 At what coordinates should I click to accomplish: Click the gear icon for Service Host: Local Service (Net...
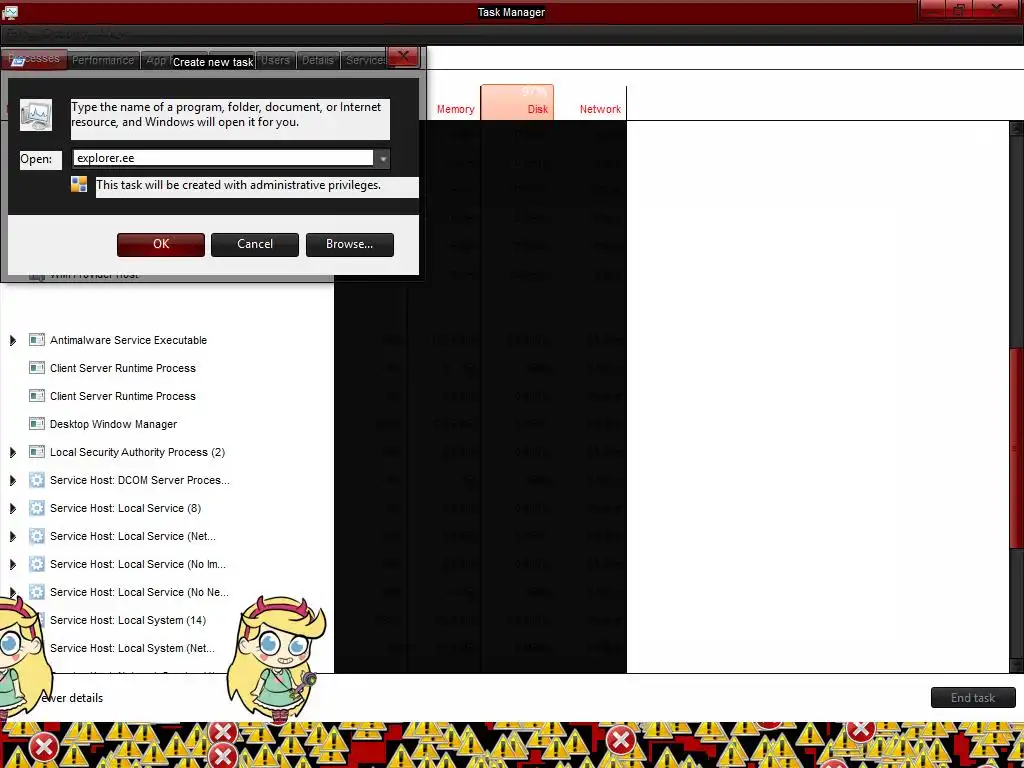[x=37, y=536]
